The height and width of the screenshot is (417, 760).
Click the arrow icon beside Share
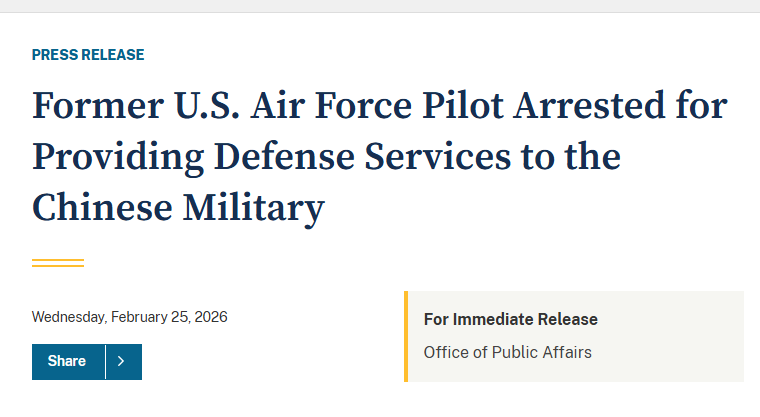(x=121, y=361)
